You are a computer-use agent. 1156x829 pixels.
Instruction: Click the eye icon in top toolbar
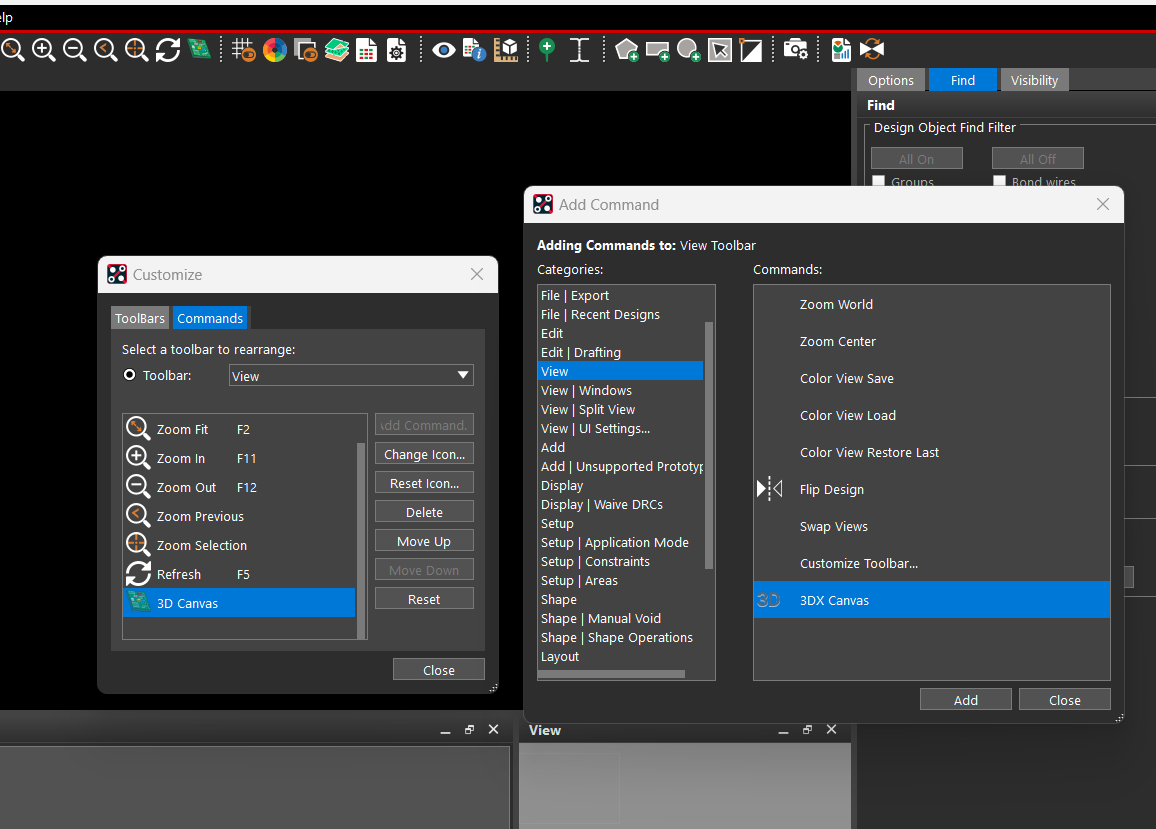coord(444,49)
